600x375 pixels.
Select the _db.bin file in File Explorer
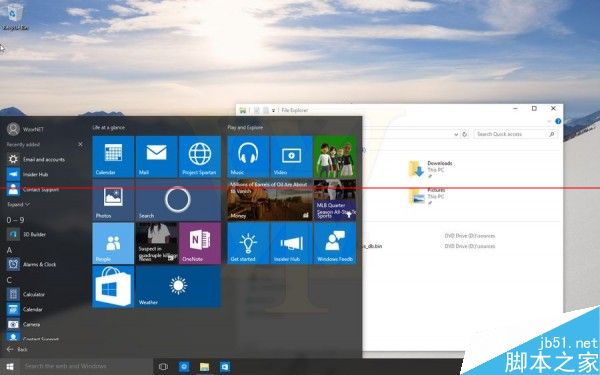(372, 246)
